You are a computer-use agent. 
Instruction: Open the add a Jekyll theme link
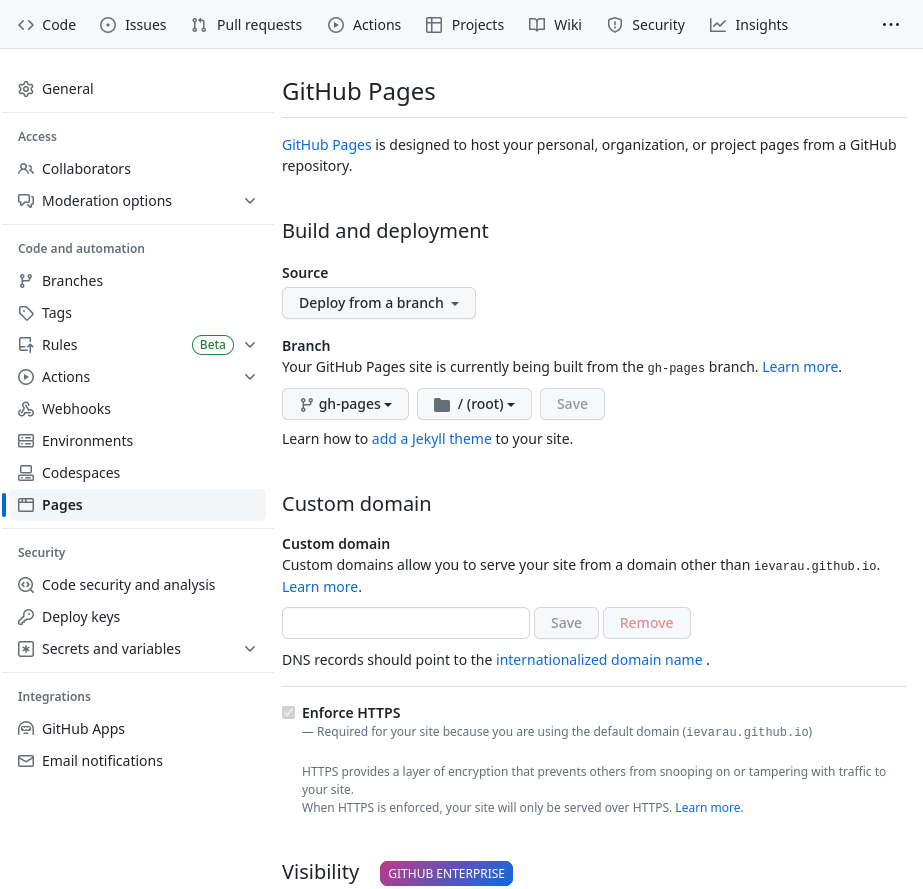pos(431,439)
